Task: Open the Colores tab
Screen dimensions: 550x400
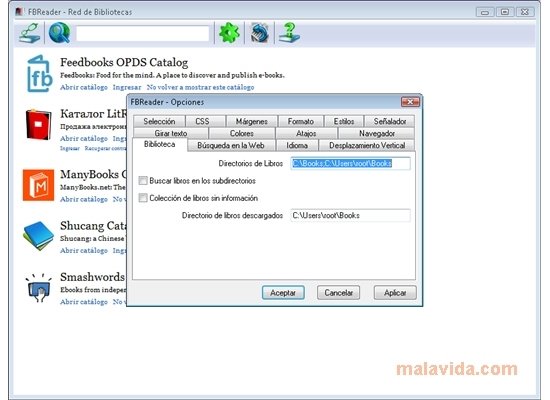Action: (242, 133)
